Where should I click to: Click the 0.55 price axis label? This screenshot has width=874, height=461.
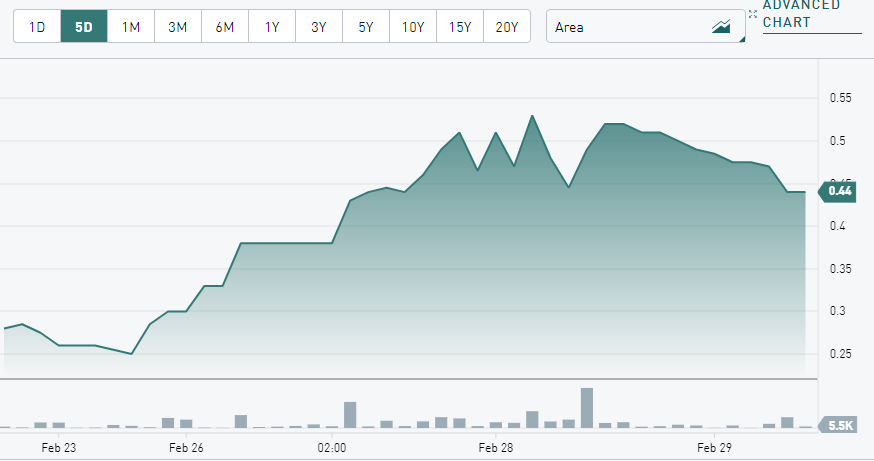pos(841,98)
